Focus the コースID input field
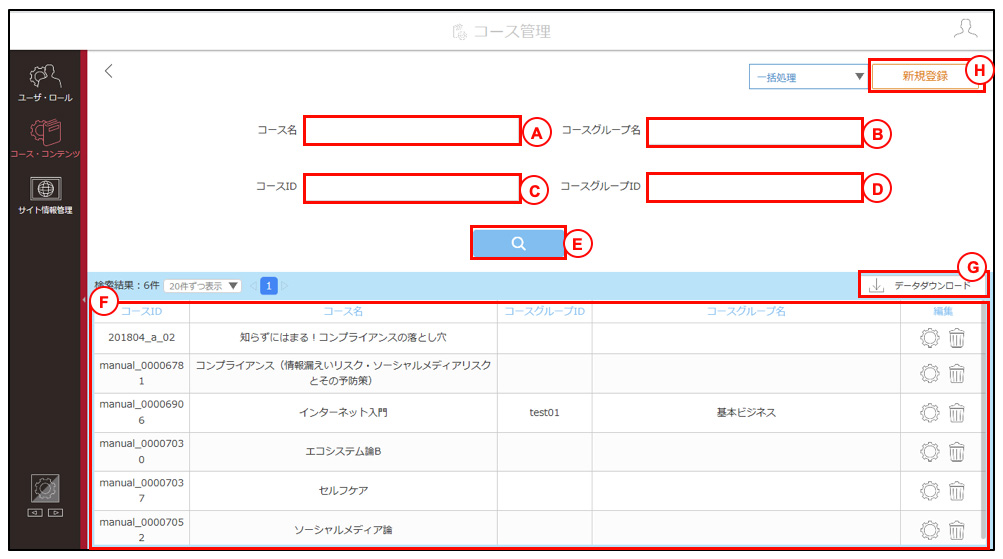Image resolution: width=1003 pixels, height=559 pixels. click(x=412, y=189)
